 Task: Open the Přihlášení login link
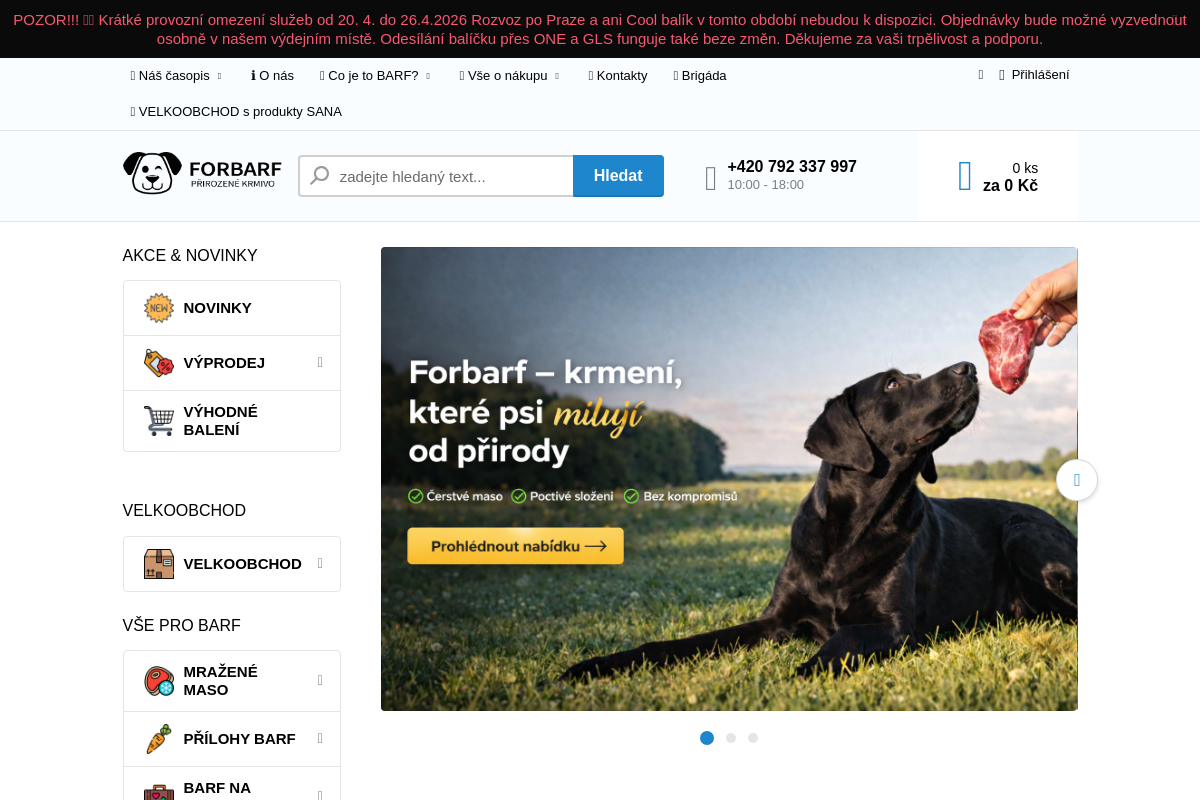[x=1041, y=75]
